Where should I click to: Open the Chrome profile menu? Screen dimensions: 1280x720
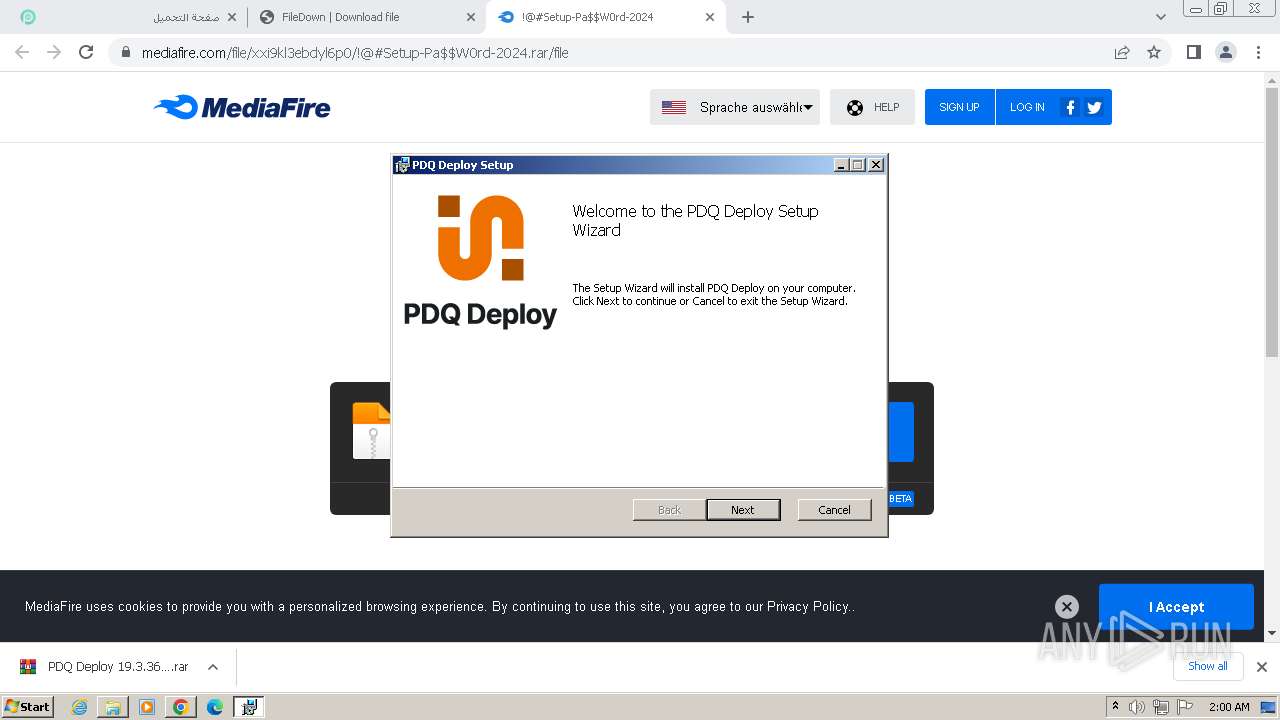pos(1225,52)
